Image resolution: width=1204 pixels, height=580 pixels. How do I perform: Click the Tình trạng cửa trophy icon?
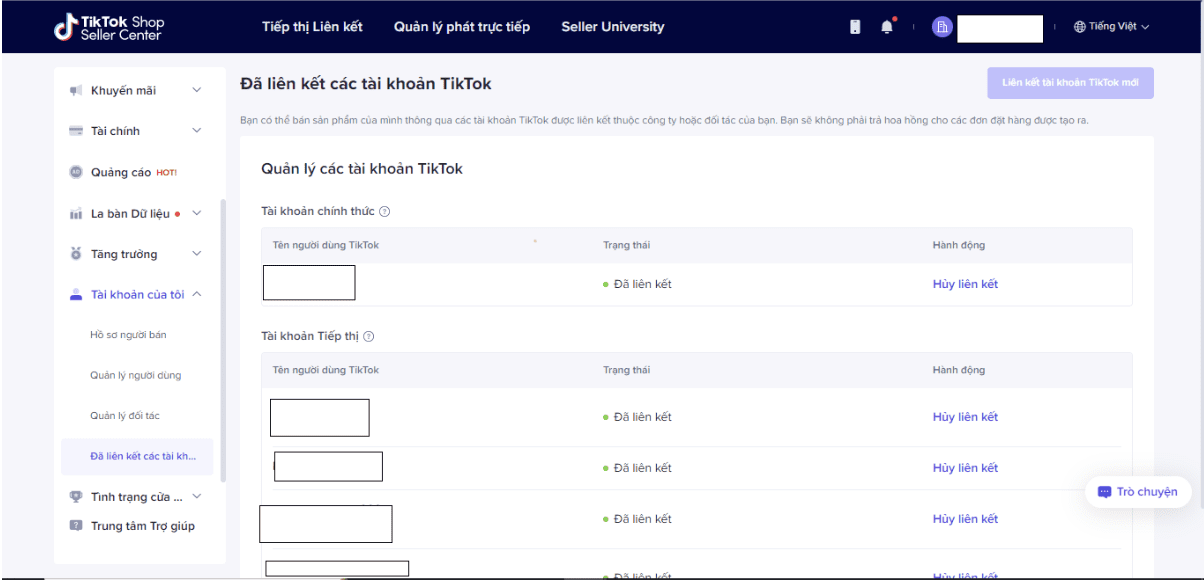click(x=76, y=496)
